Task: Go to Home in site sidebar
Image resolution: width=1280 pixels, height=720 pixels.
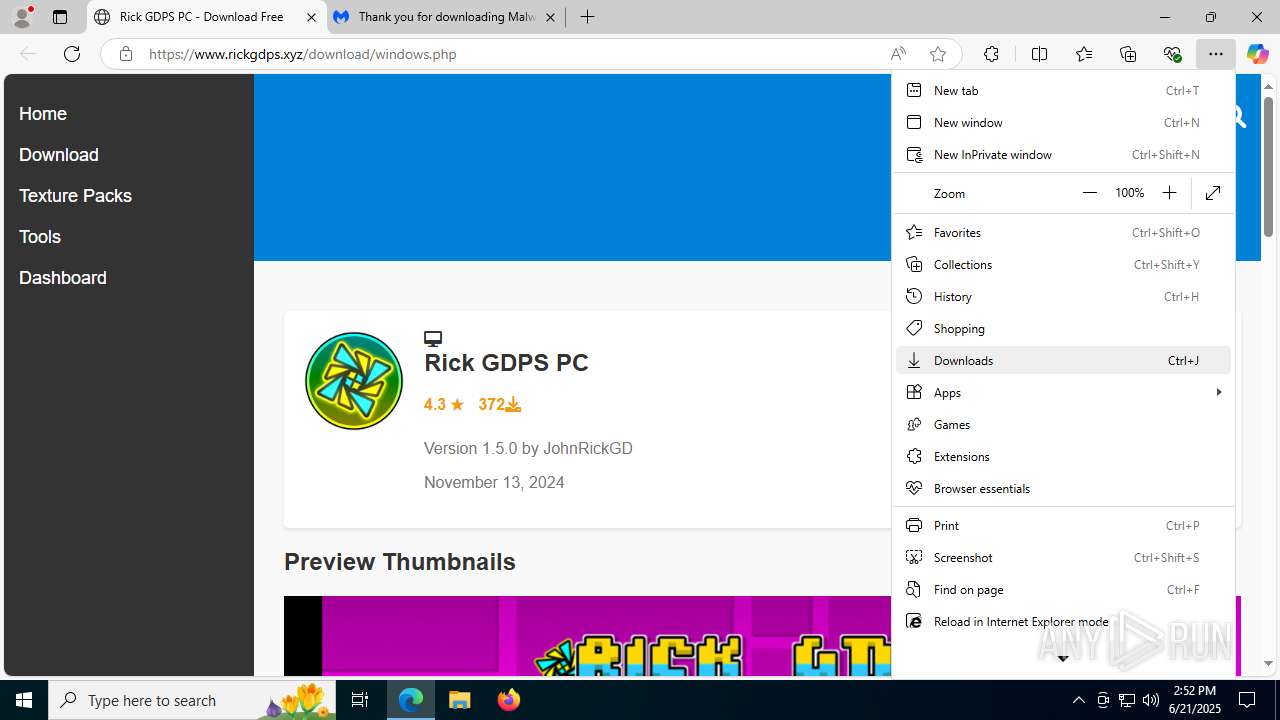Action: click(43, 114)
